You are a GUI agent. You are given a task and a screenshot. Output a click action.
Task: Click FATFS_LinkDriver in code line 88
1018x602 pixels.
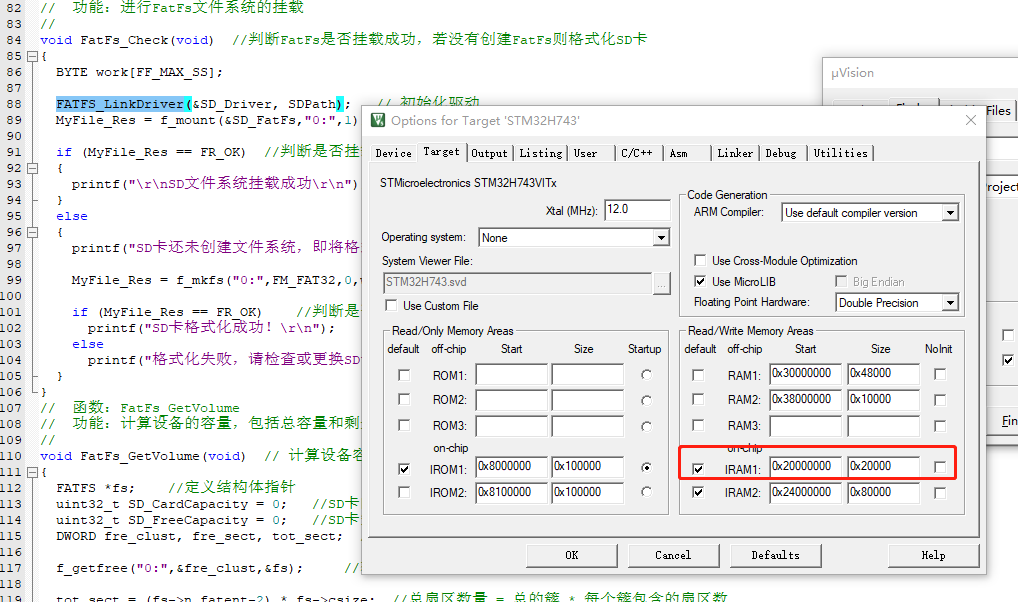[120, 104]
